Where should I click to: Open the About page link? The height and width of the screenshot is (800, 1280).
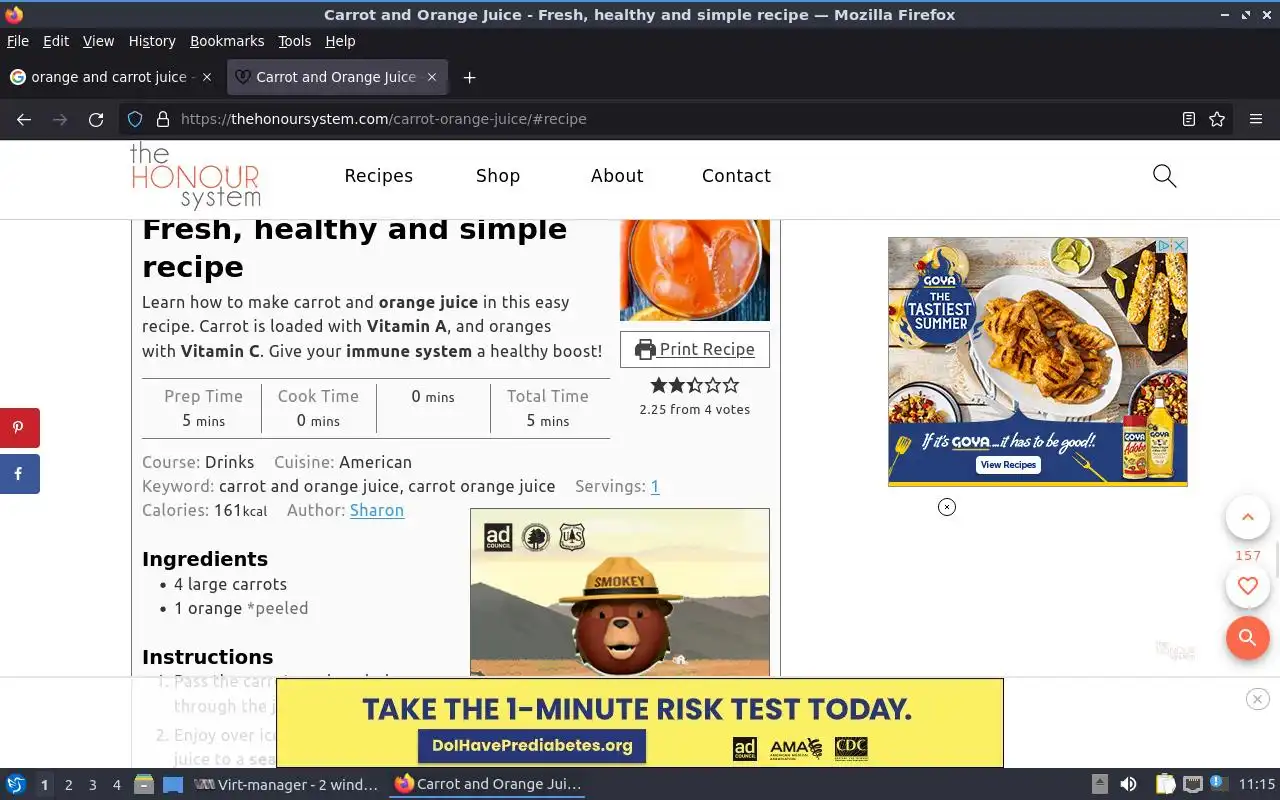[x=617, y=176]
